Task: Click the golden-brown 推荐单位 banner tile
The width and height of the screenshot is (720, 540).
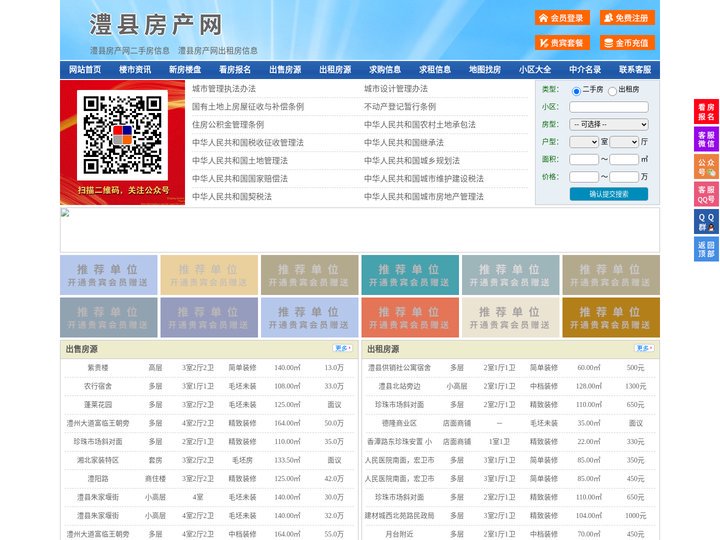Action: click(x=611, y=317)
